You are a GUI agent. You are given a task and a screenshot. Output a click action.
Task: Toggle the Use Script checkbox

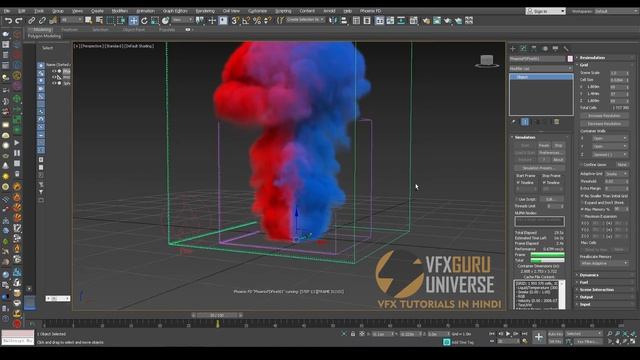click(517, 199)
